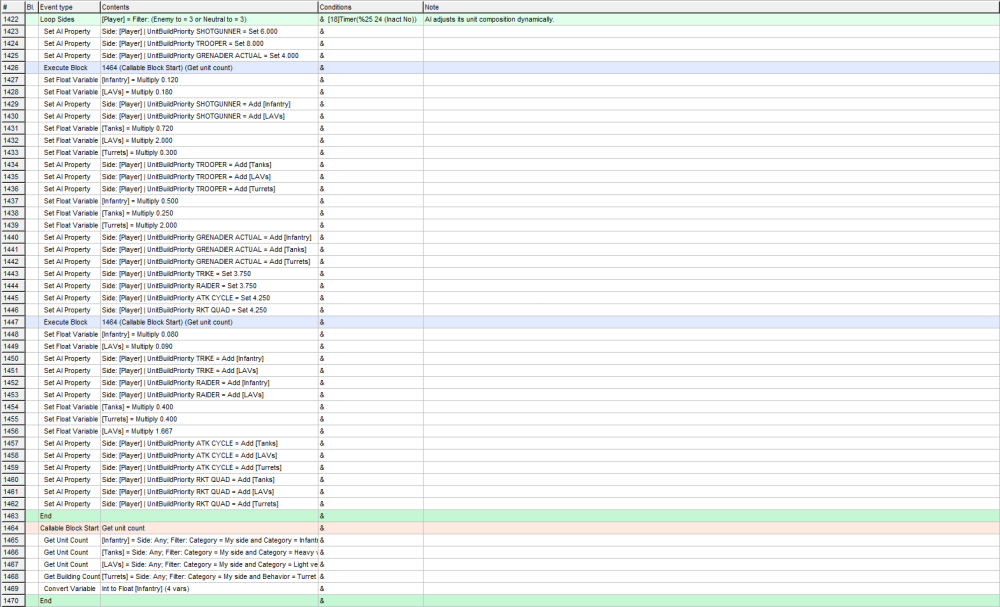Select the "Loop Sides" event type cell
Screen dimensions: 1000x607
(x=69, y=19)
